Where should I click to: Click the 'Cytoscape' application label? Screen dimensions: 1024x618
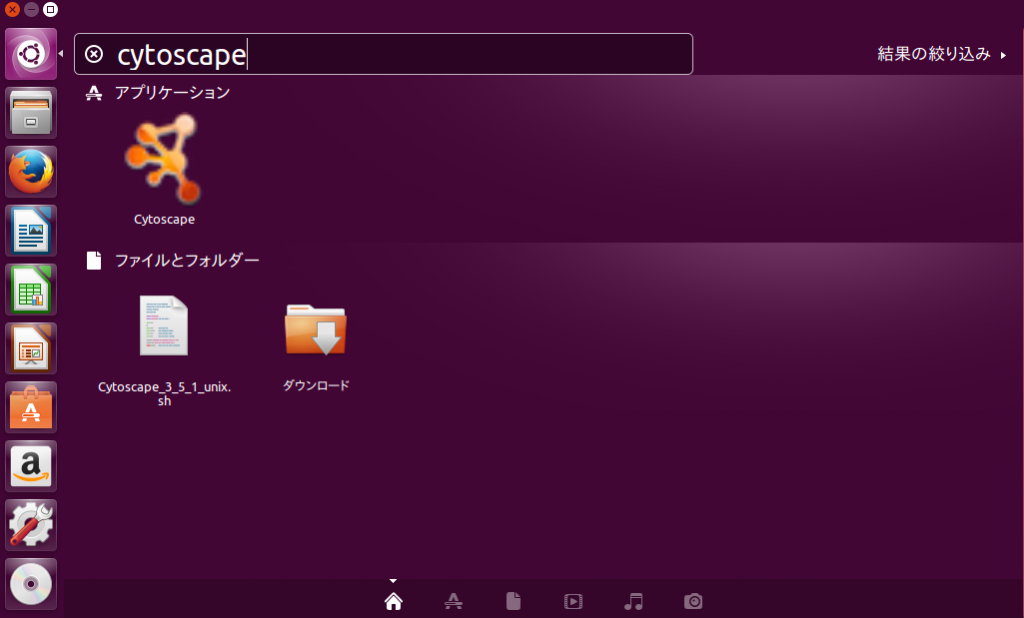(164, 220)
